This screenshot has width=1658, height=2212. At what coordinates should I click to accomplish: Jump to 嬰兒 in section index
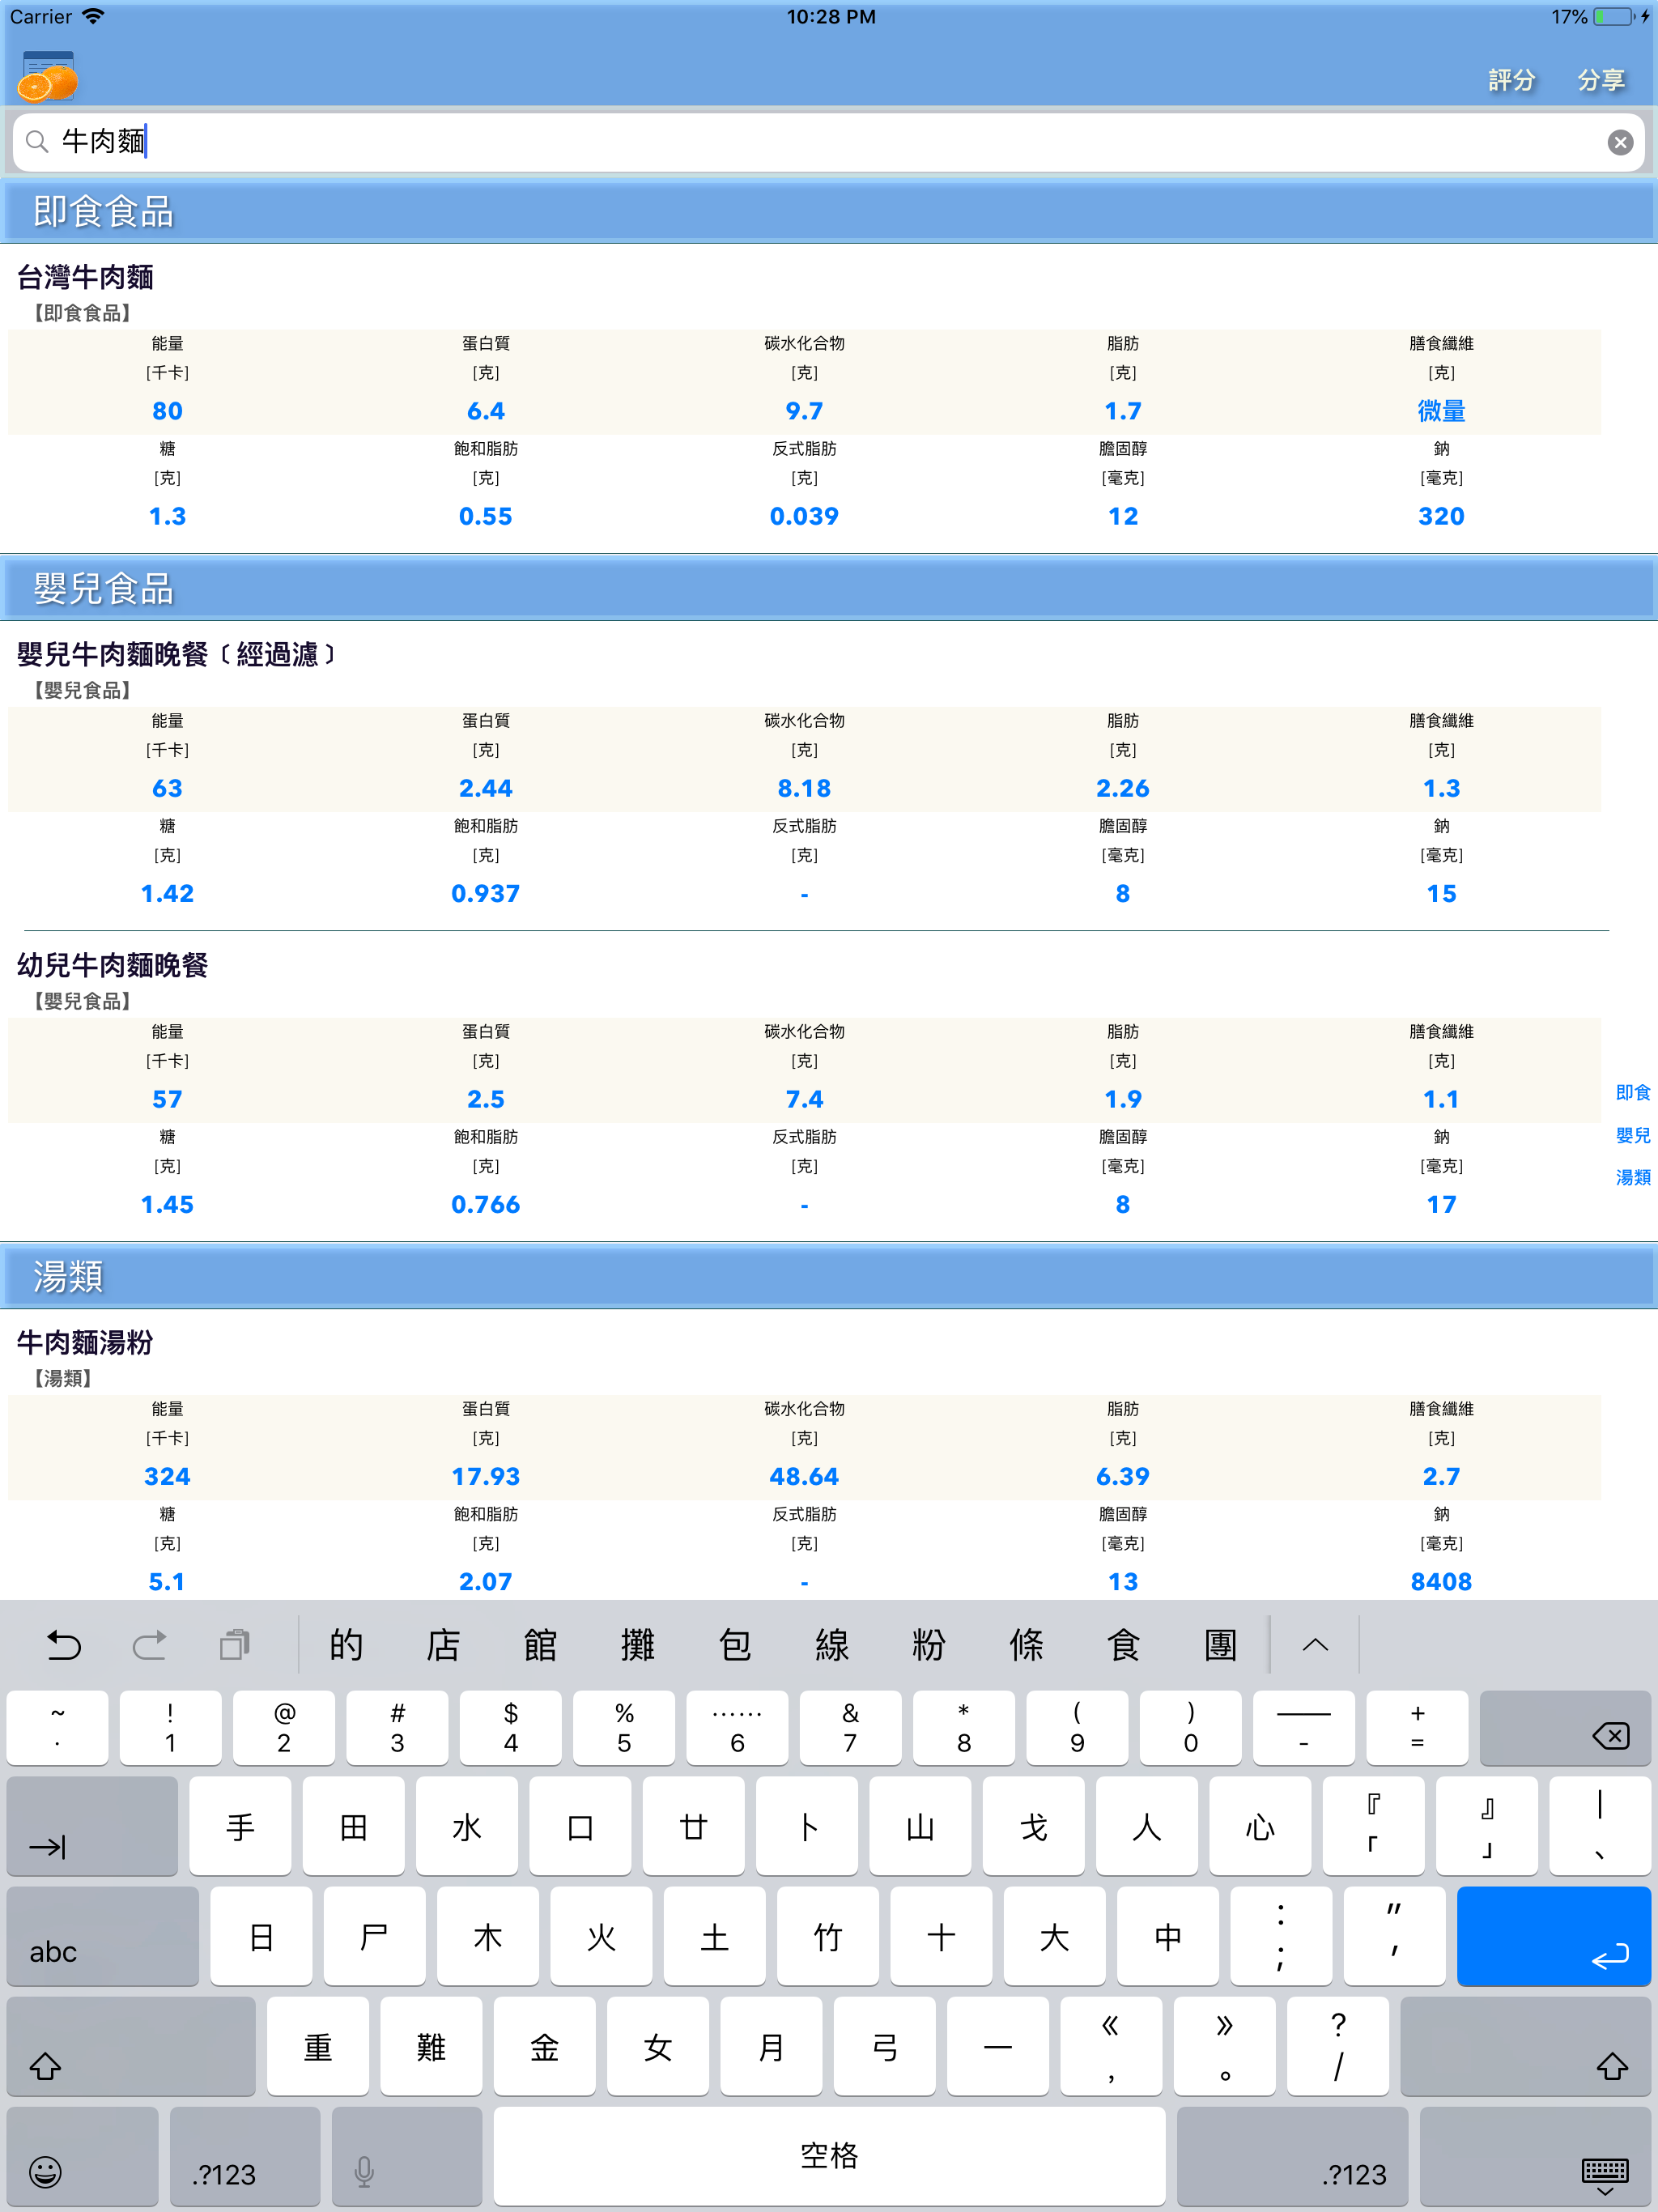pyautogui.click(x=1632, y=1135)
